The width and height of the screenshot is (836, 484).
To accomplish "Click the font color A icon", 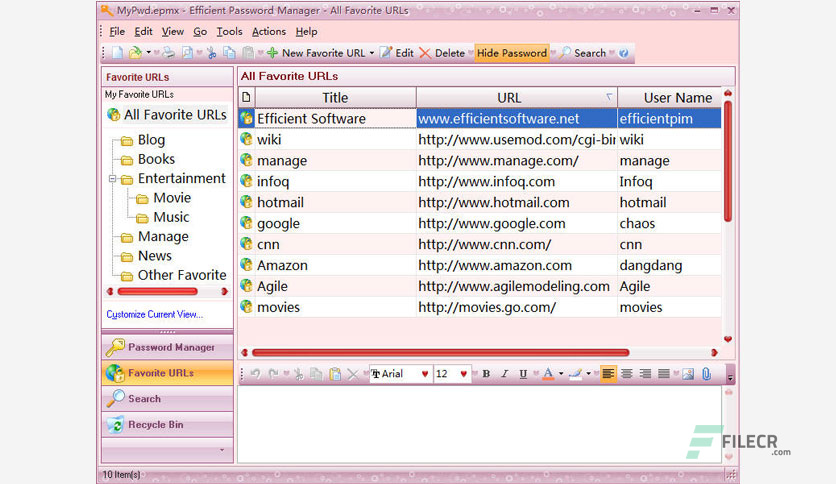I will coord(548,374).
